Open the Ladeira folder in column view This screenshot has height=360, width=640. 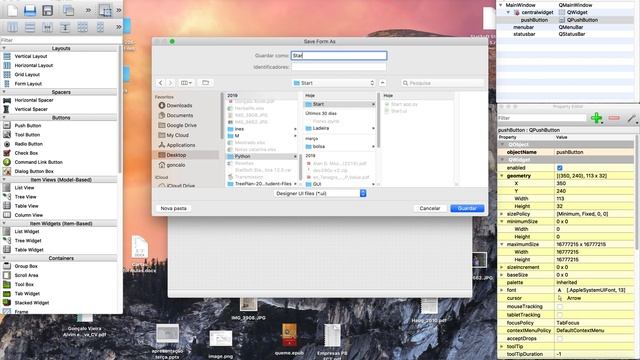click(340, 128)
